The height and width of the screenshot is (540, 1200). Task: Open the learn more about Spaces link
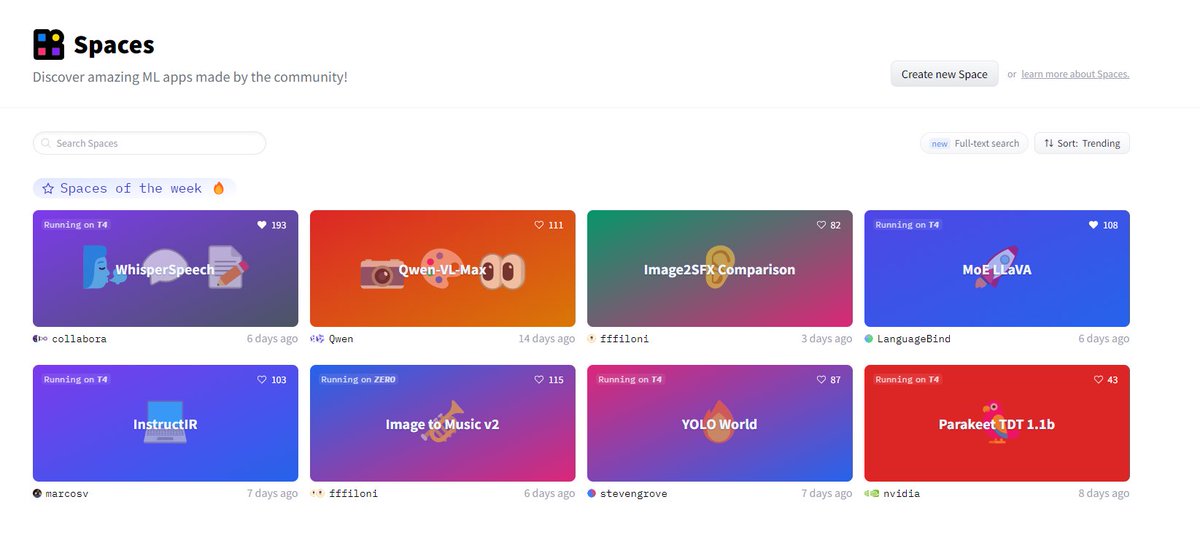click(x=1075, y=74)
